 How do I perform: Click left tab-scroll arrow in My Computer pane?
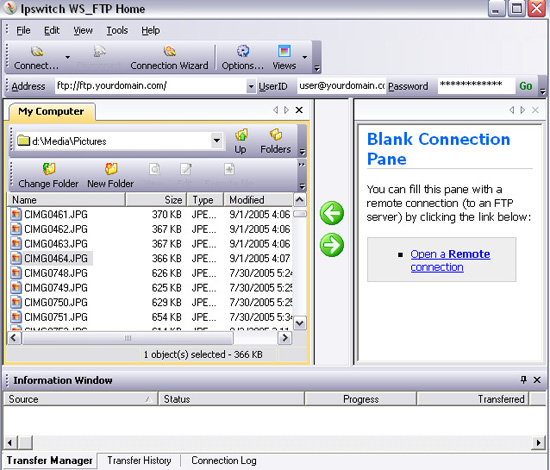click(x=276, y=110)
